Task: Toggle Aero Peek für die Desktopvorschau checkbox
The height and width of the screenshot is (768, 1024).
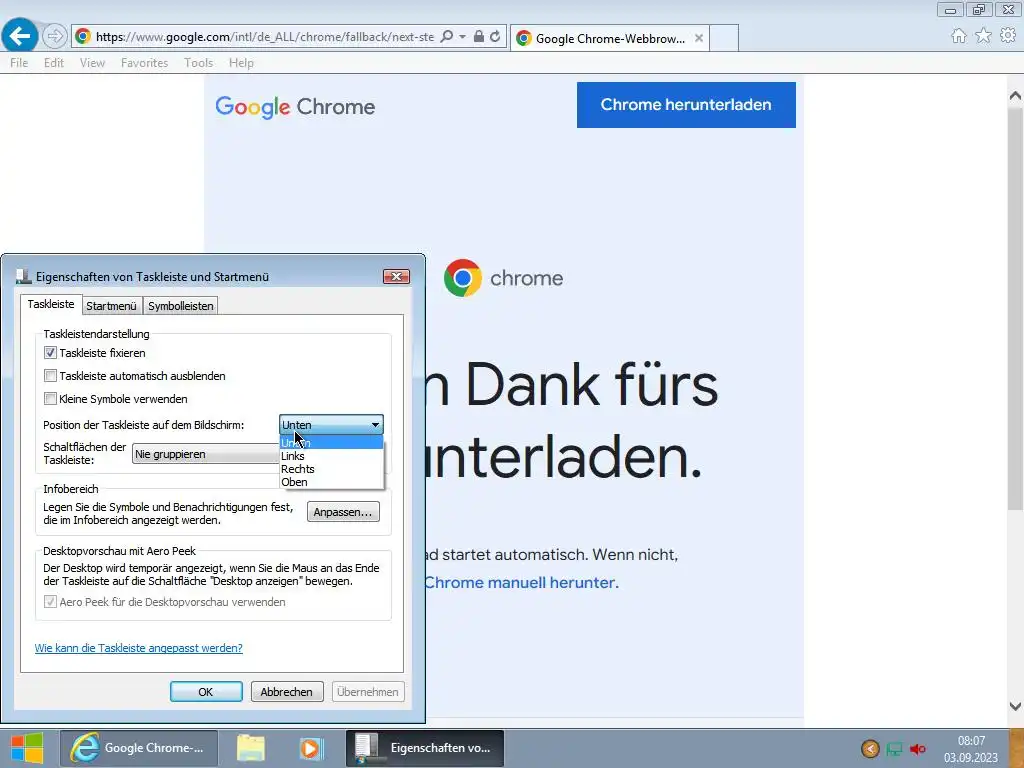Action: coord(50,601)
